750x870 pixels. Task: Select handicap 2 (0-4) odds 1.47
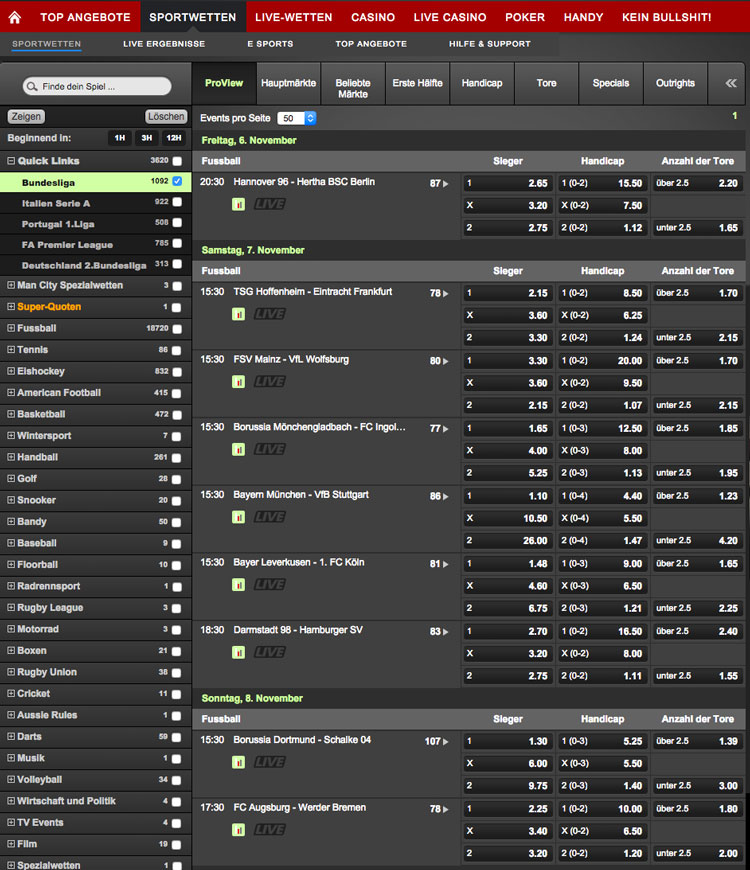[602, 540]
